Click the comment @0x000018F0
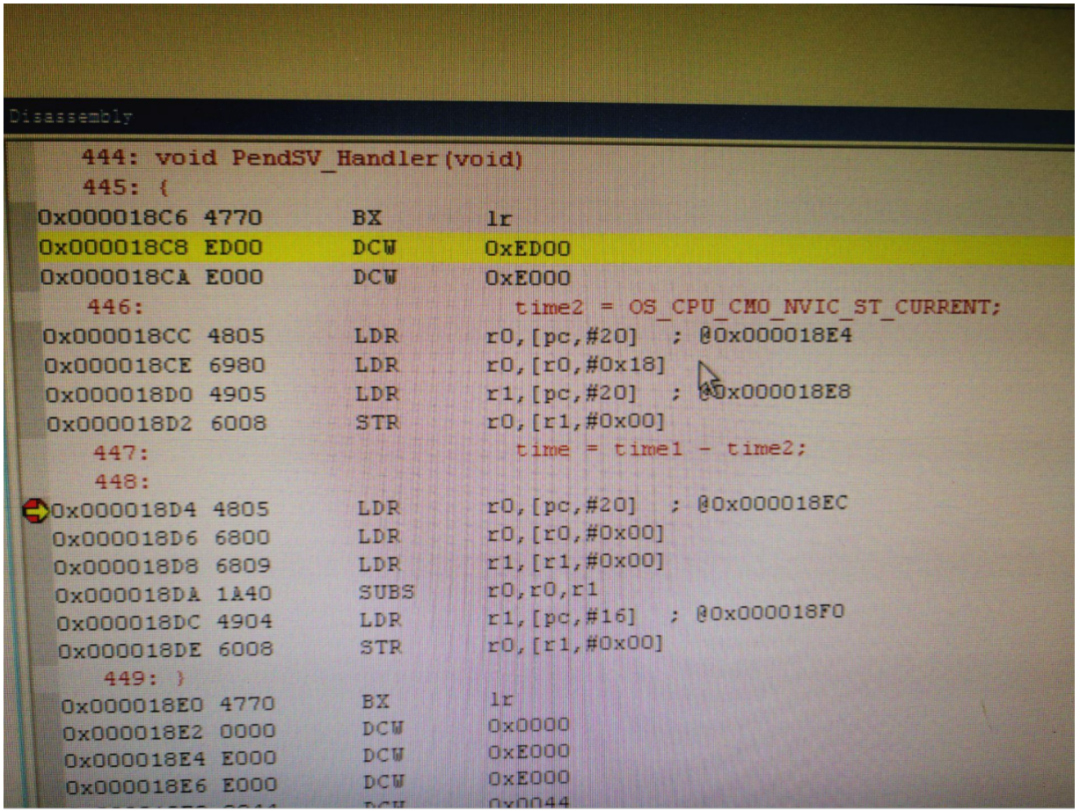Image resolution: width=1080 pixels, height=811 pixels. [769, 613]
